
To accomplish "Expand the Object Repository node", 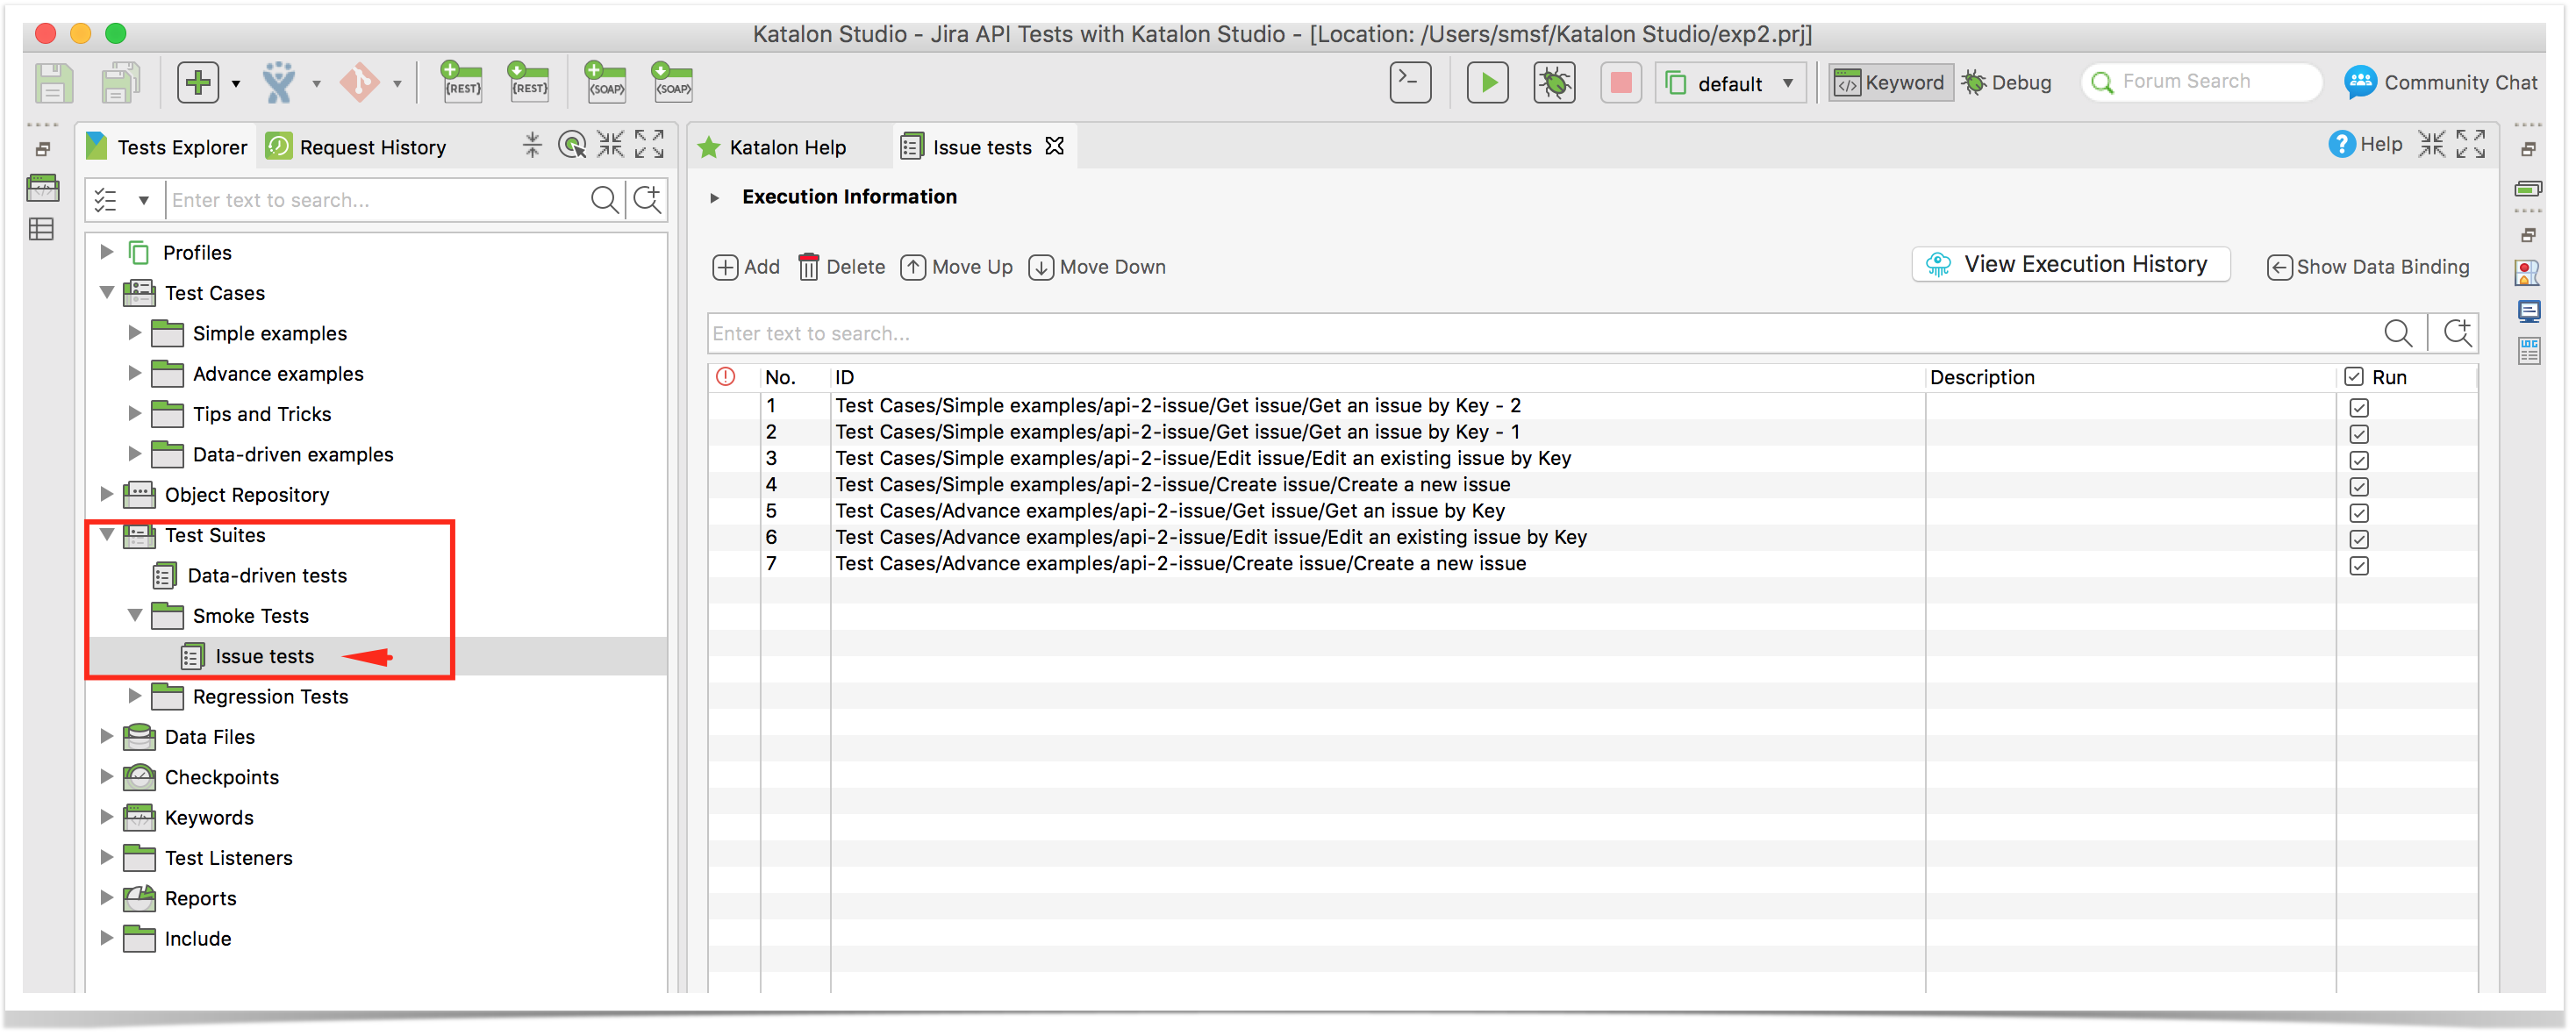I will (107, 494).
